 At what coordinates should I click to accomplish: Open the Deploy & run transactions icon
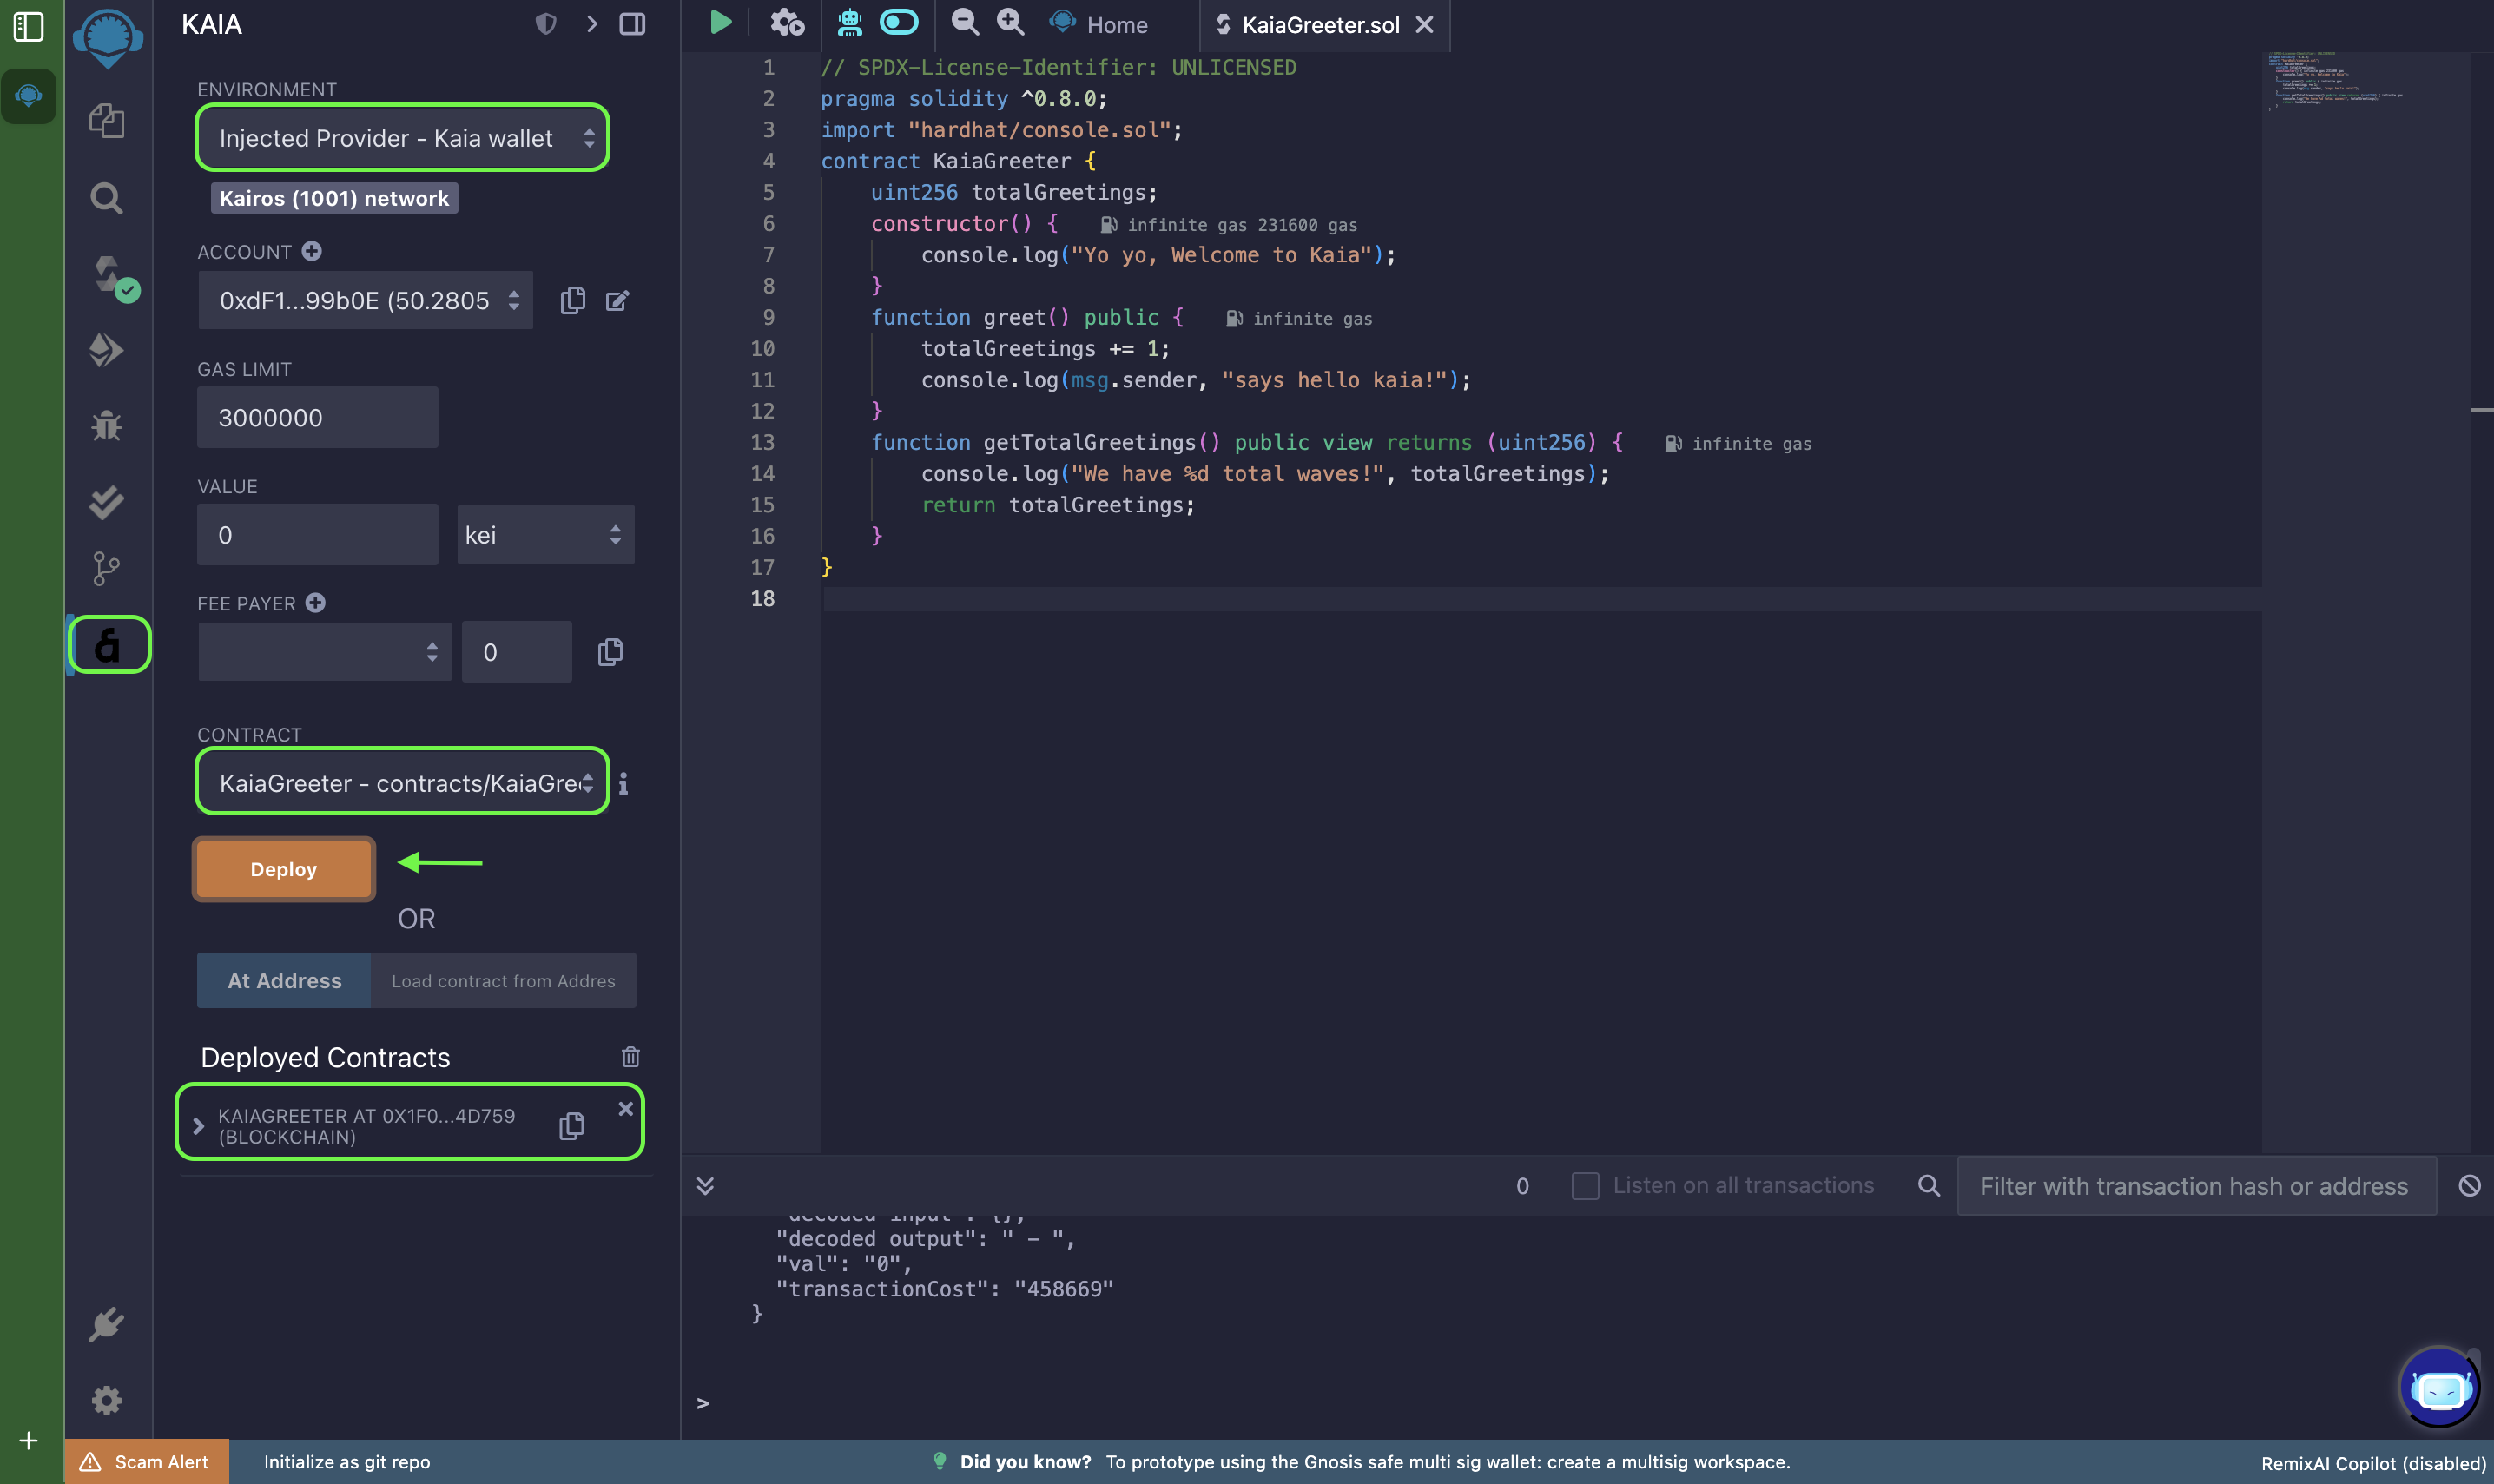click(107, 350)
